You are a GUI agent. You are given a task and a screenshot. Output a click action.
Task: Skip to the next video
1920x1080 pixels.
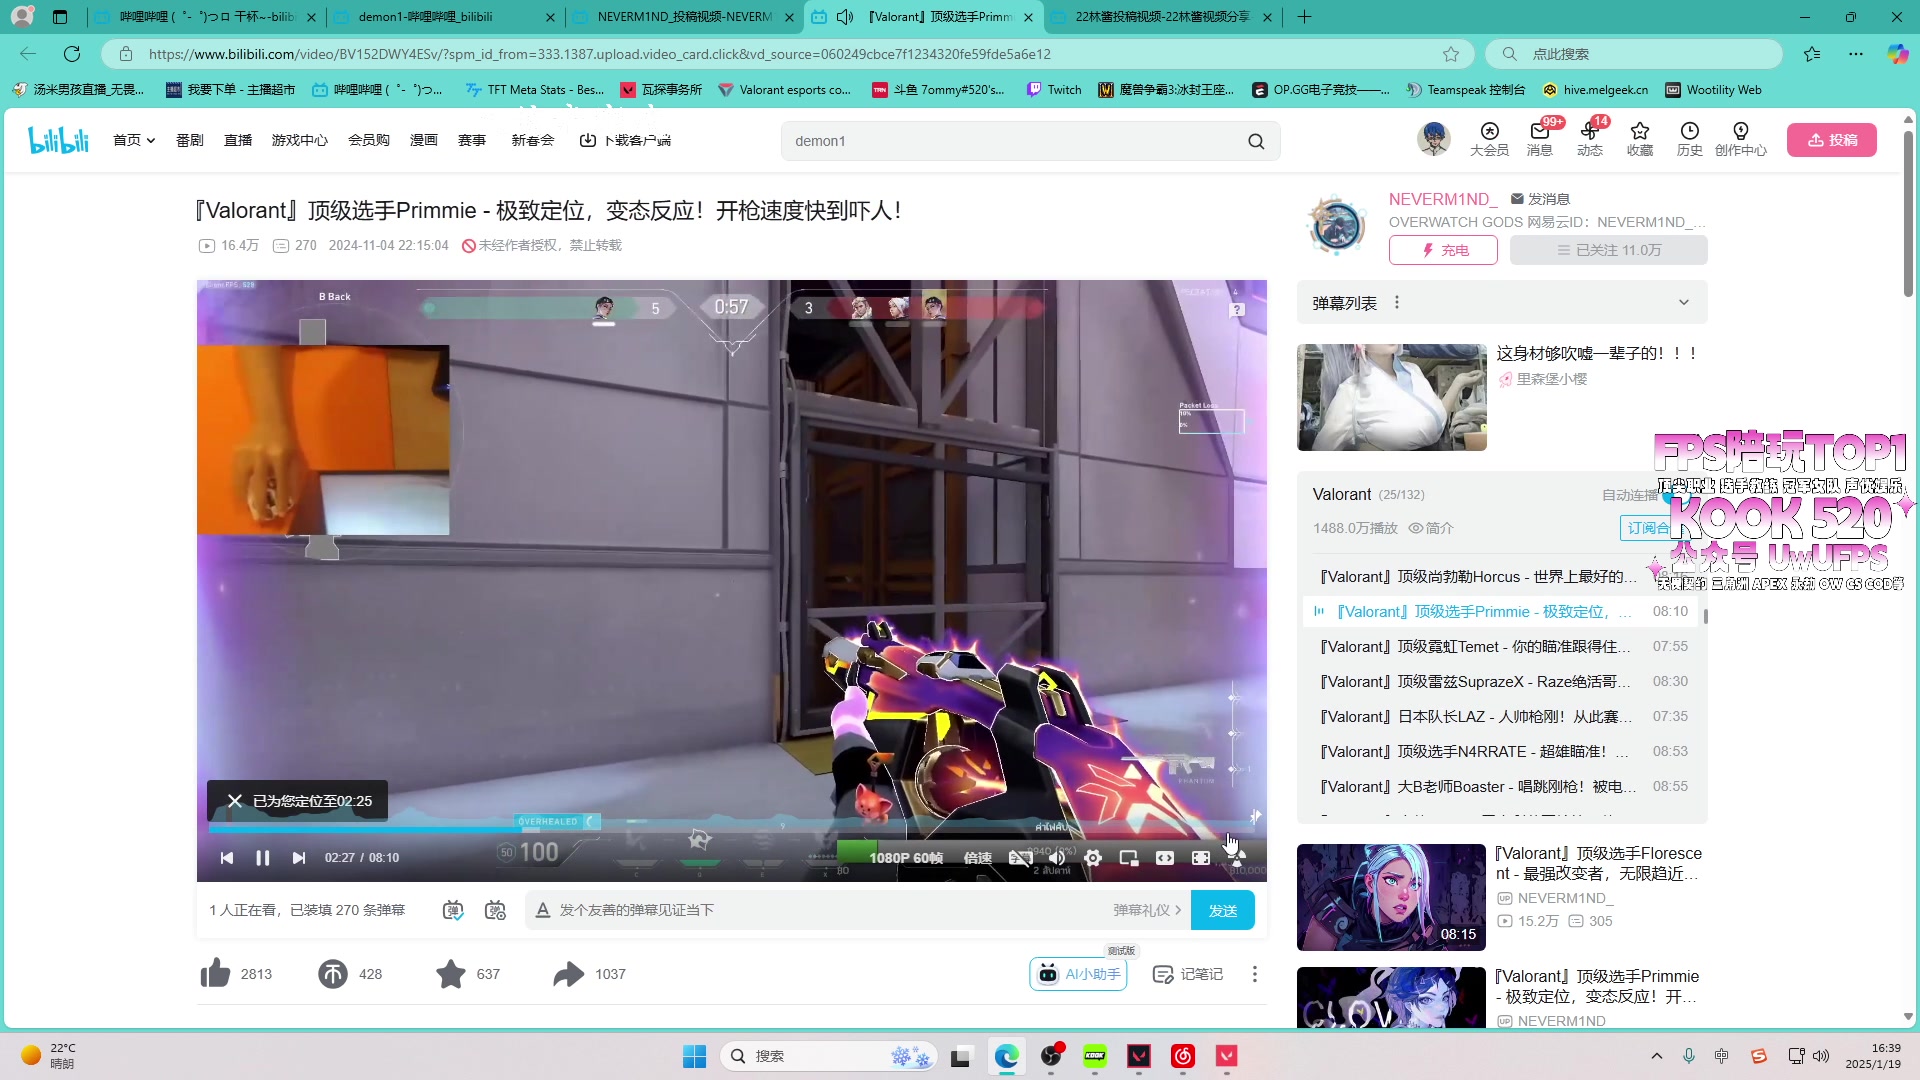299,858
